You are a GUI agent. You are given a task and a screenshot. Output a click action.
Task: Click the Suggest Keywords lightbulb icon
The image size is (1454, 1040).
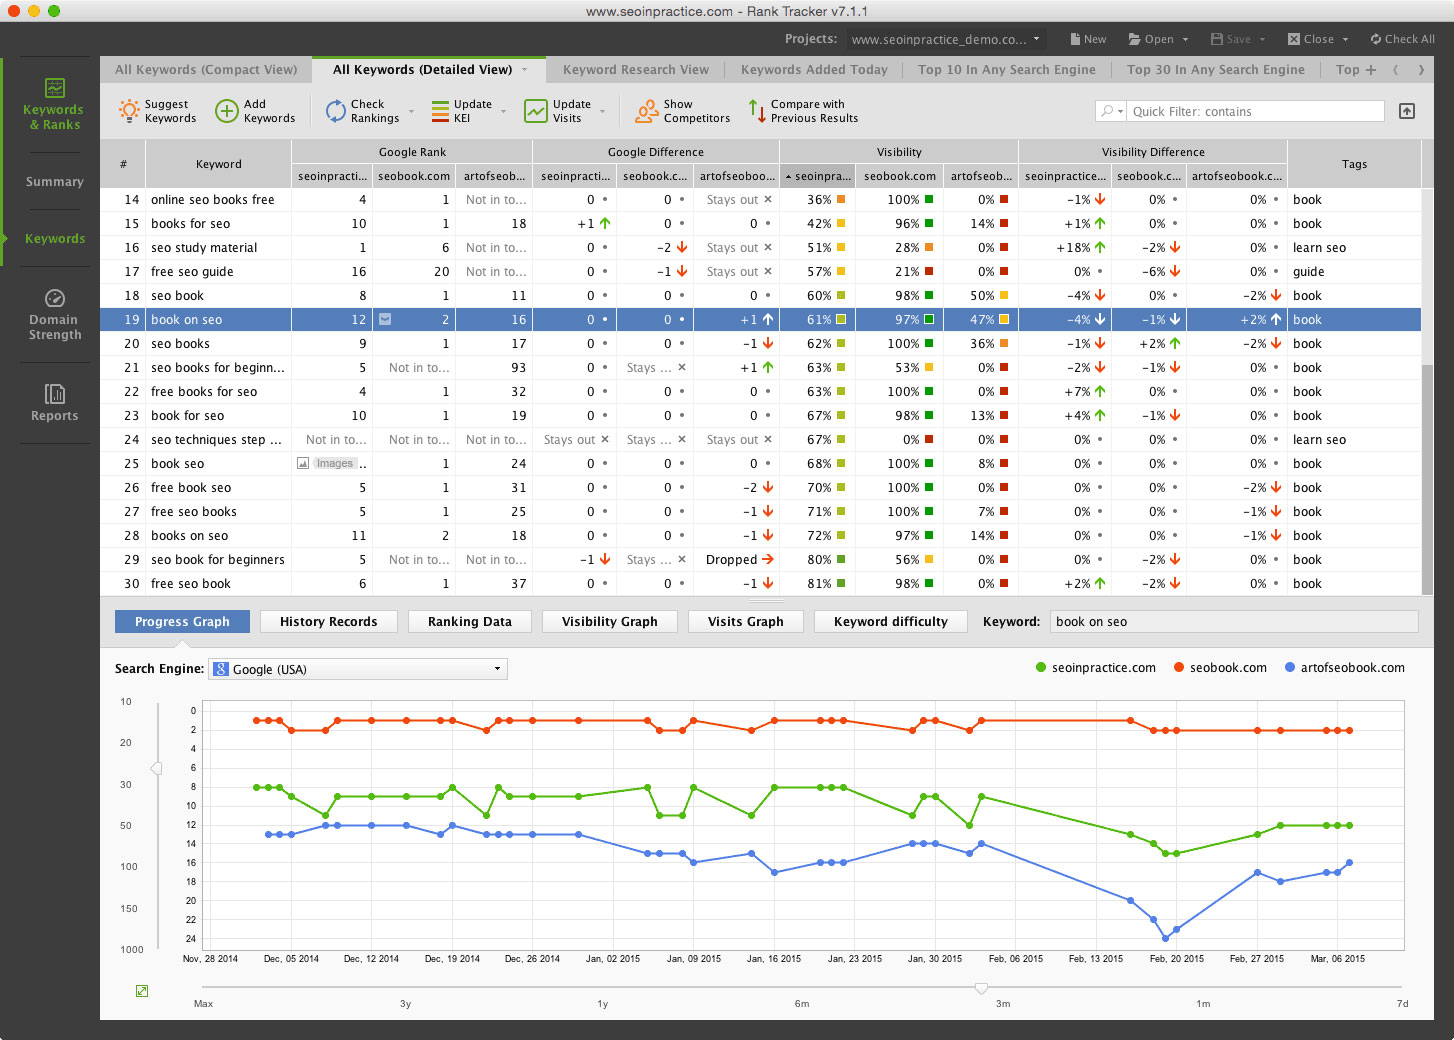[x=129, y=111]
